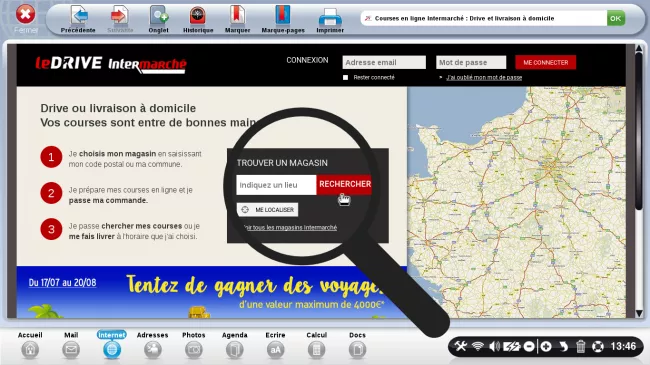Open the Calcul spreadsheet app
650x365 pixels.
pyautogui.click(x=316, y=345)
